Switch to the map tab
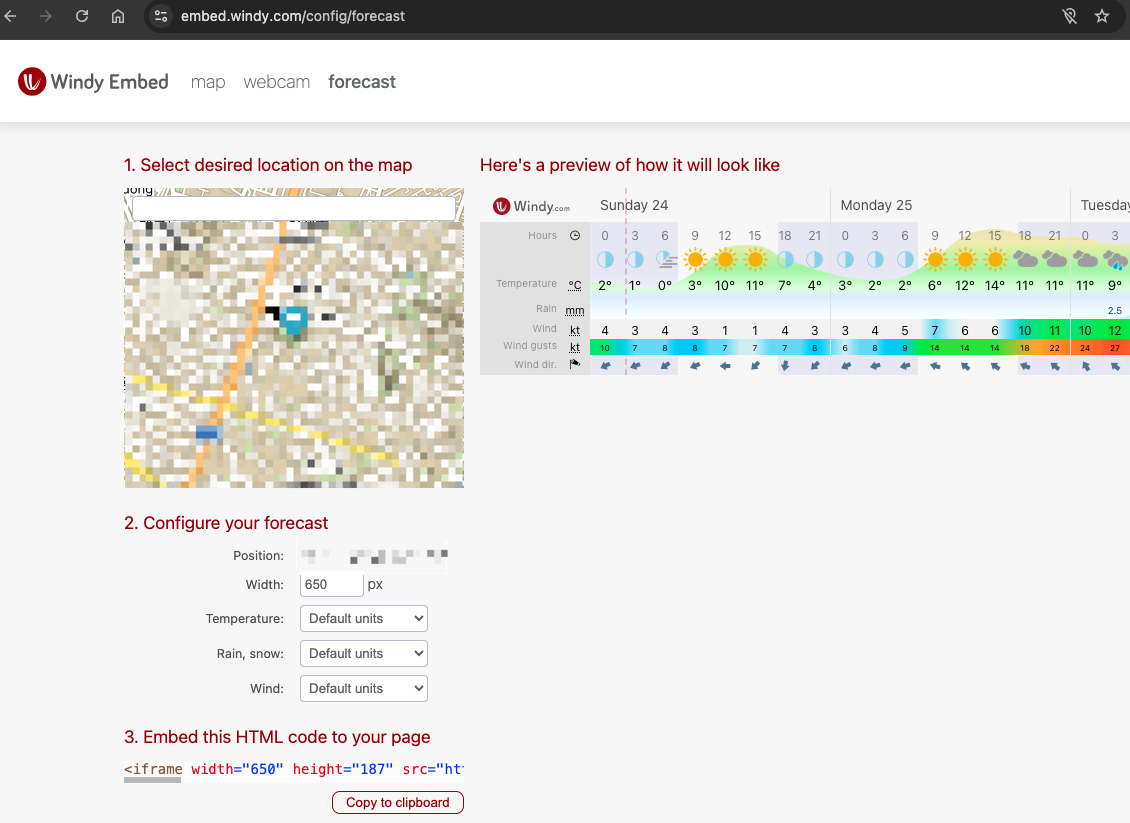The height and width of the screenshot is (823, 1130). [x=208, y=82]
